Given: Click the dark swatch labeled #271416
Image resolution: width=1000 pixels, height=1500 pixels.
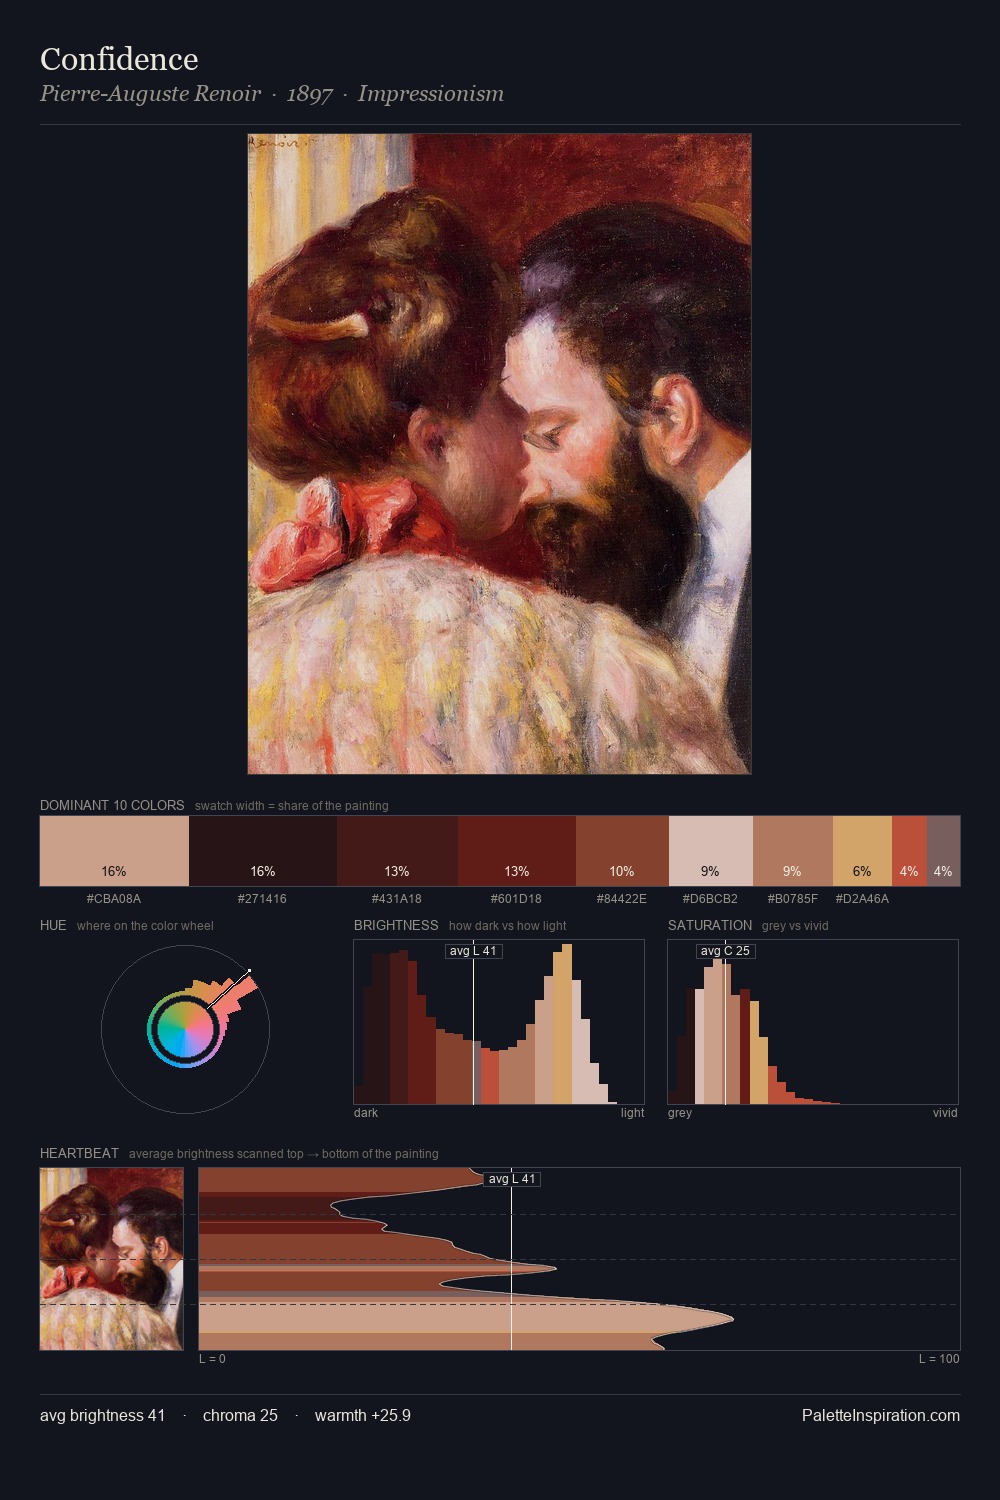Looking at the screenshot, I should tap(263, 851).
